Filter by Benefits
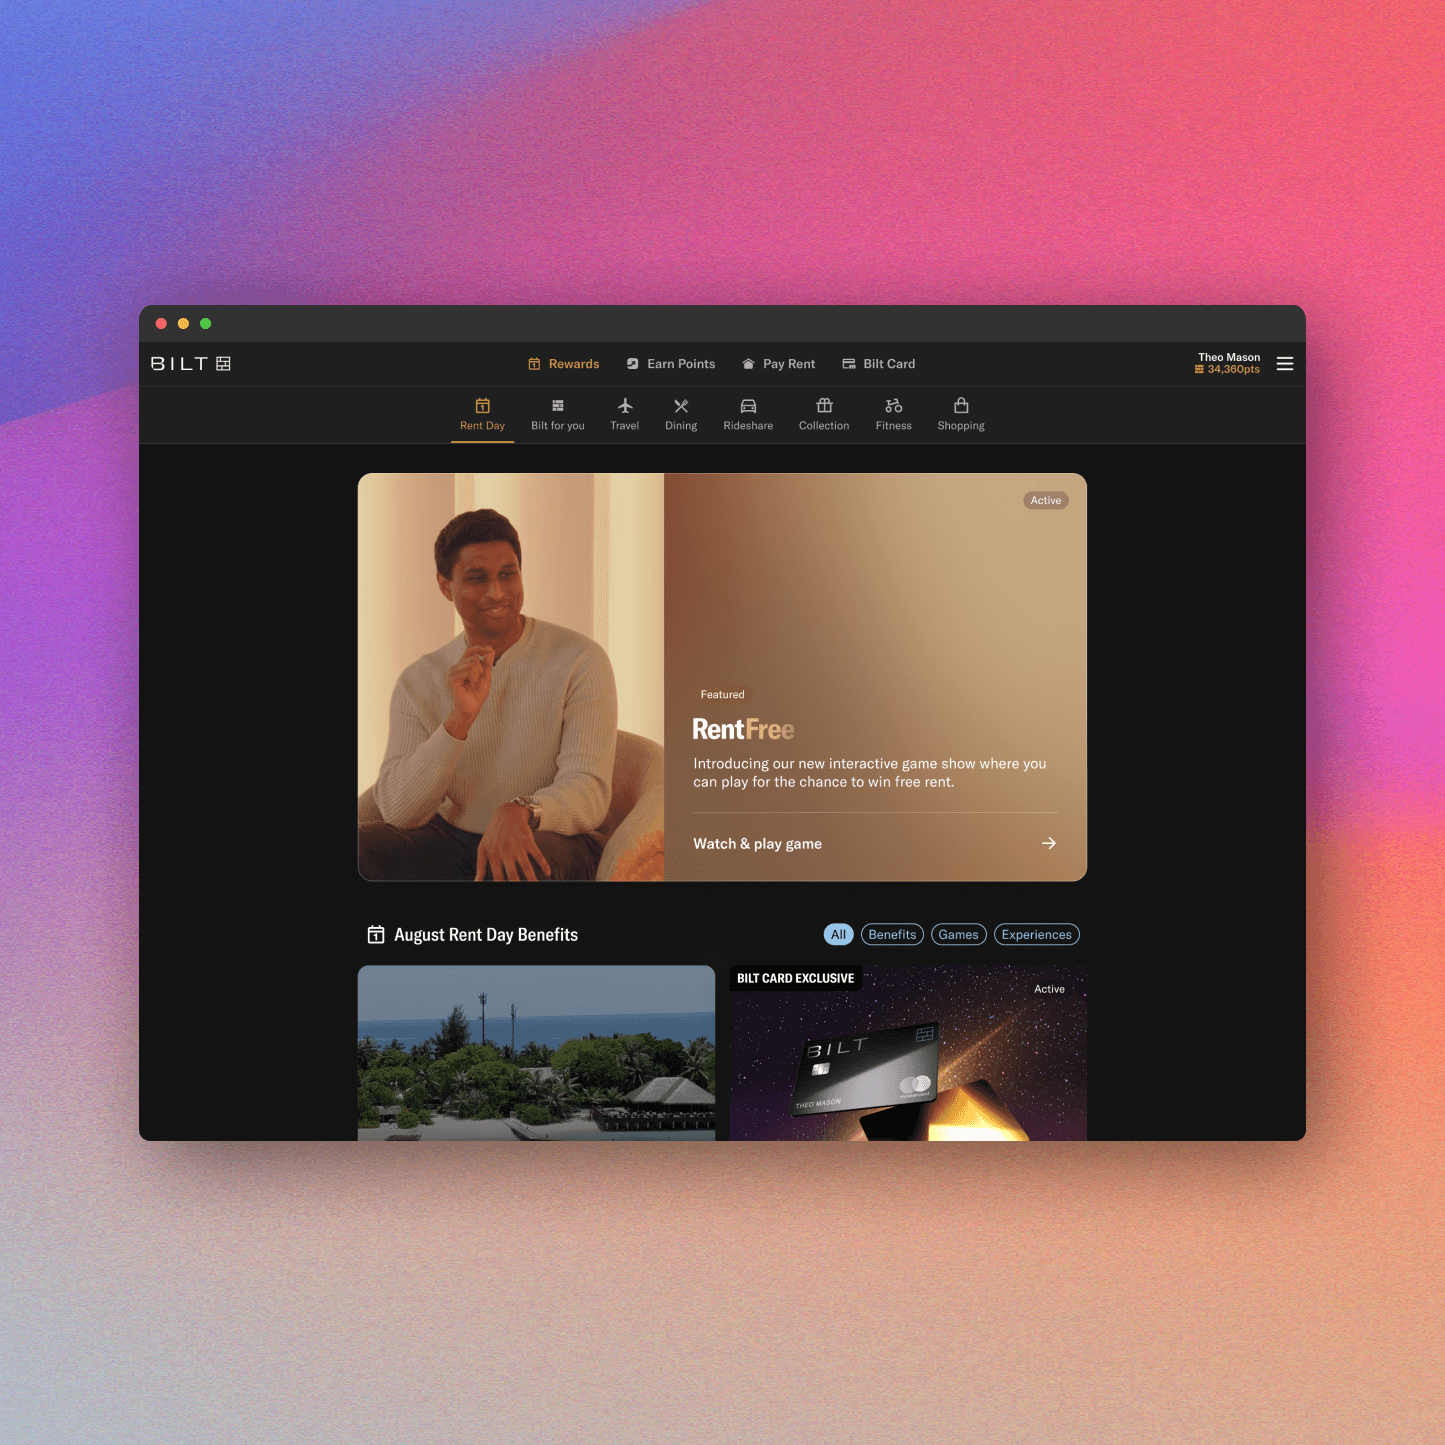Screen dimensions: 1445x1445 pos(892,935)
